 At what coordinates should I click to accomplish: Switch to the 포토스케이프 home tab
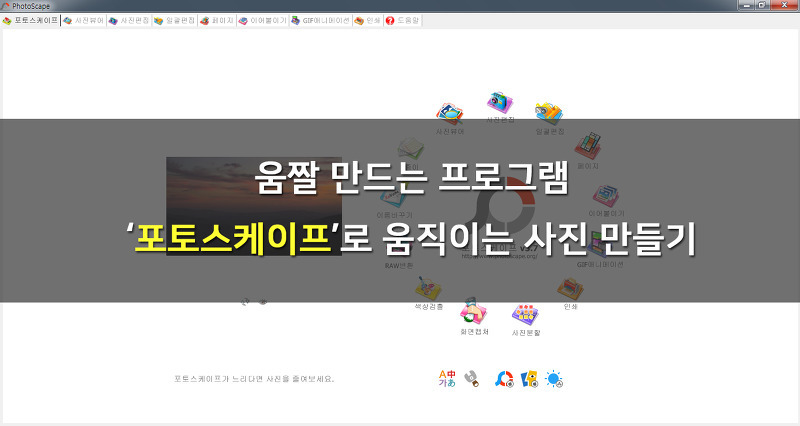pyautogui.click(x=31, y=20)
